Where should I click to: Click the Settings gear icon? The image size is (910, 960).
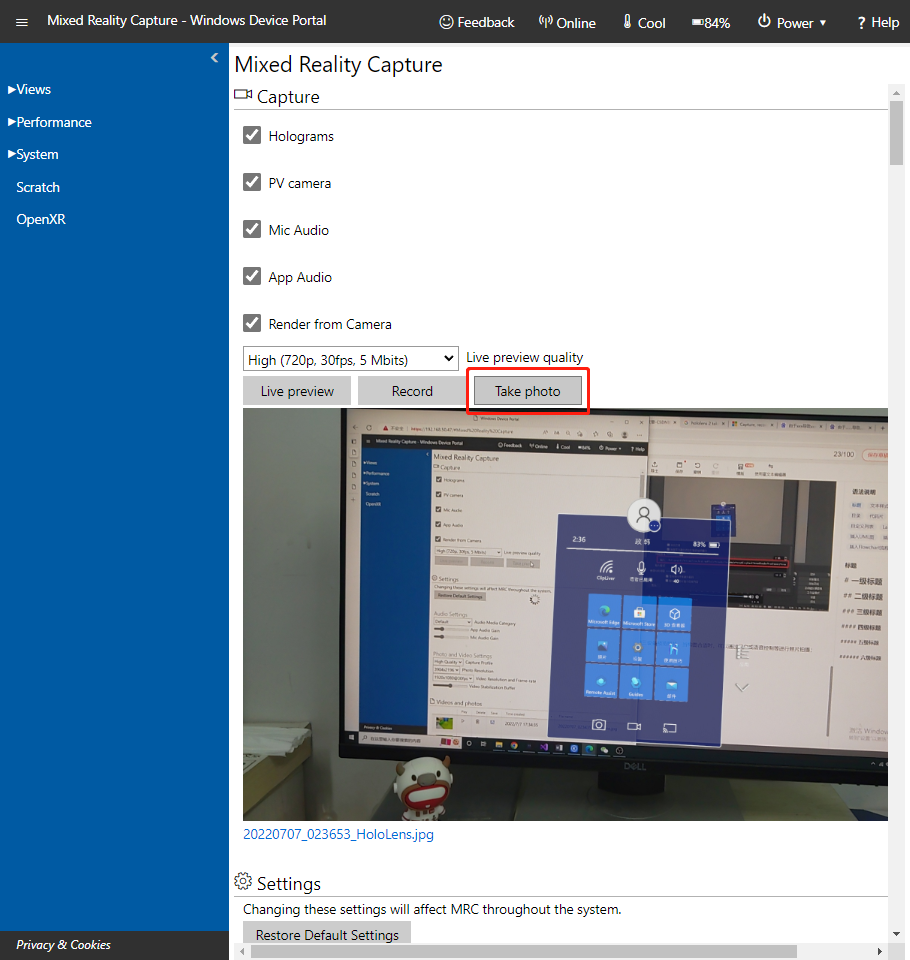click(x=242, y=881)
